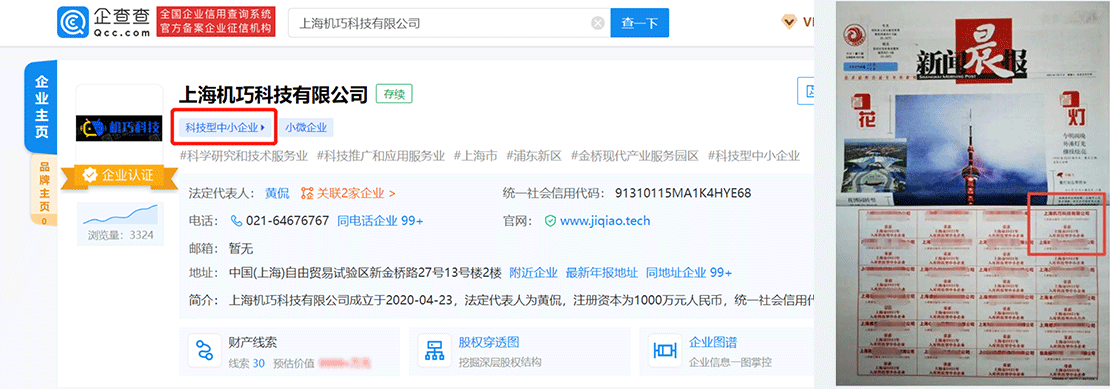Click the 关联2家企业 link
The image size is (1110, 389).
pyautogui.click(x=355, y=192)
